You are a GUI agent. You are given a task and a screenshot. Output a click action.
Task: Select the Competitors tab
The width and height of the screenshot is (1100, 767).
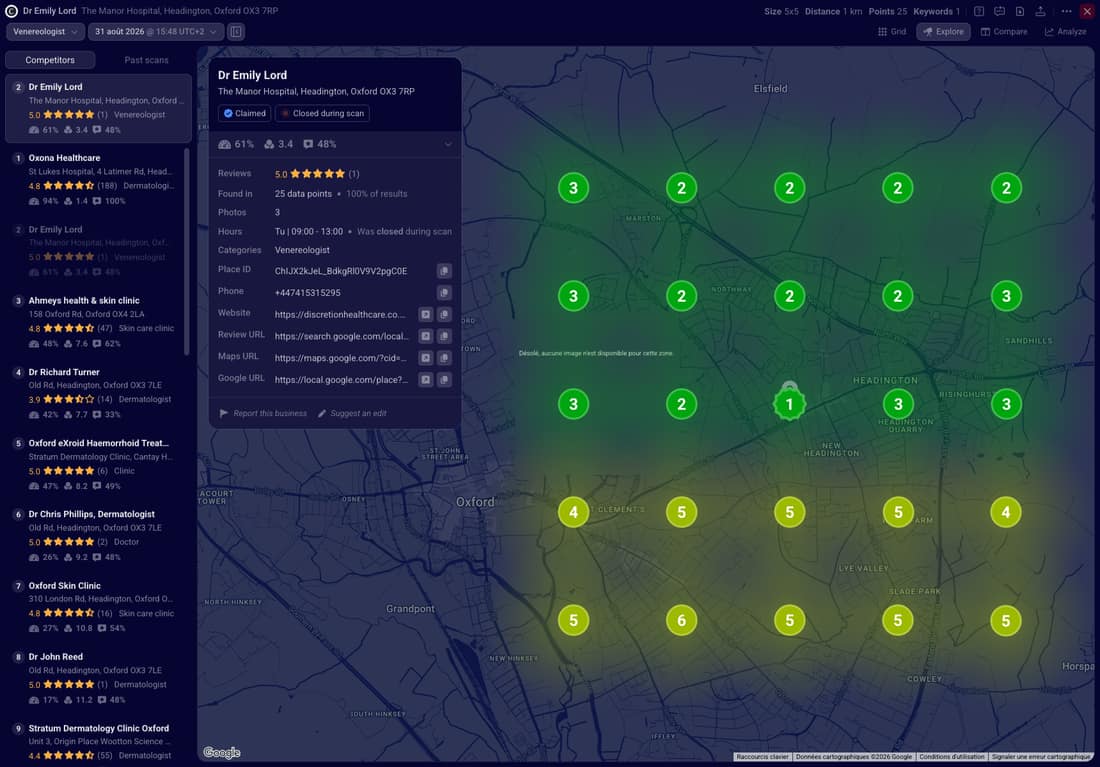pos(50,60)
